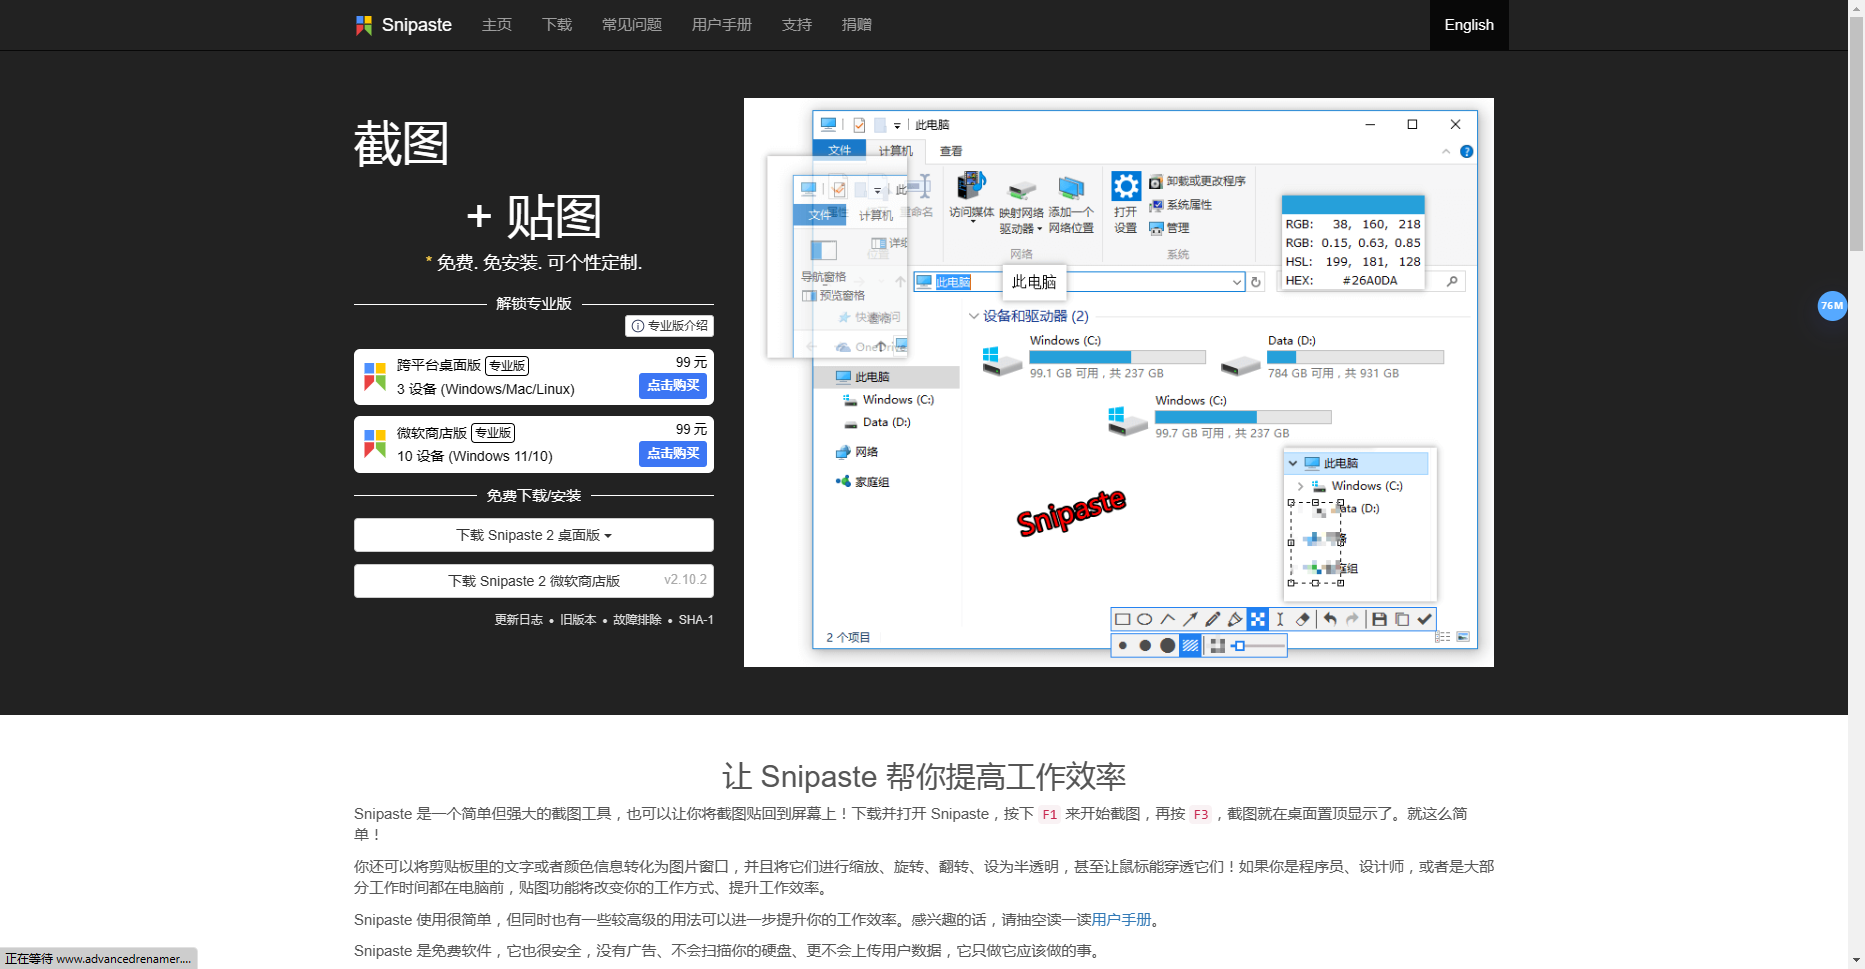The width and height of the screenshot is (1865, 969).
Task: Click the 查看 ribbon tab in Explorer demo
Action: click(x=951, y=151)
